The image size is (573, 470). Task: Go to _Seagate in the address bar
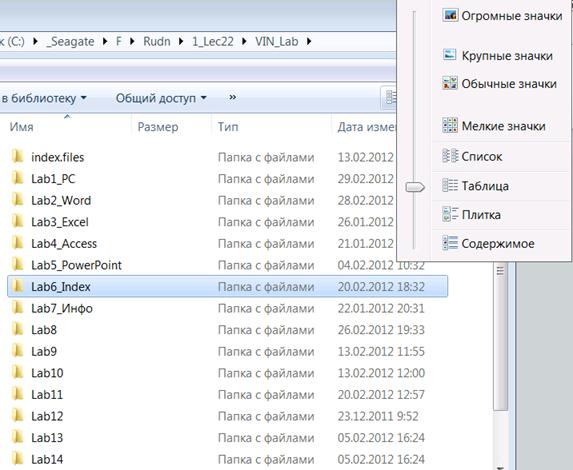coord(70,41)
